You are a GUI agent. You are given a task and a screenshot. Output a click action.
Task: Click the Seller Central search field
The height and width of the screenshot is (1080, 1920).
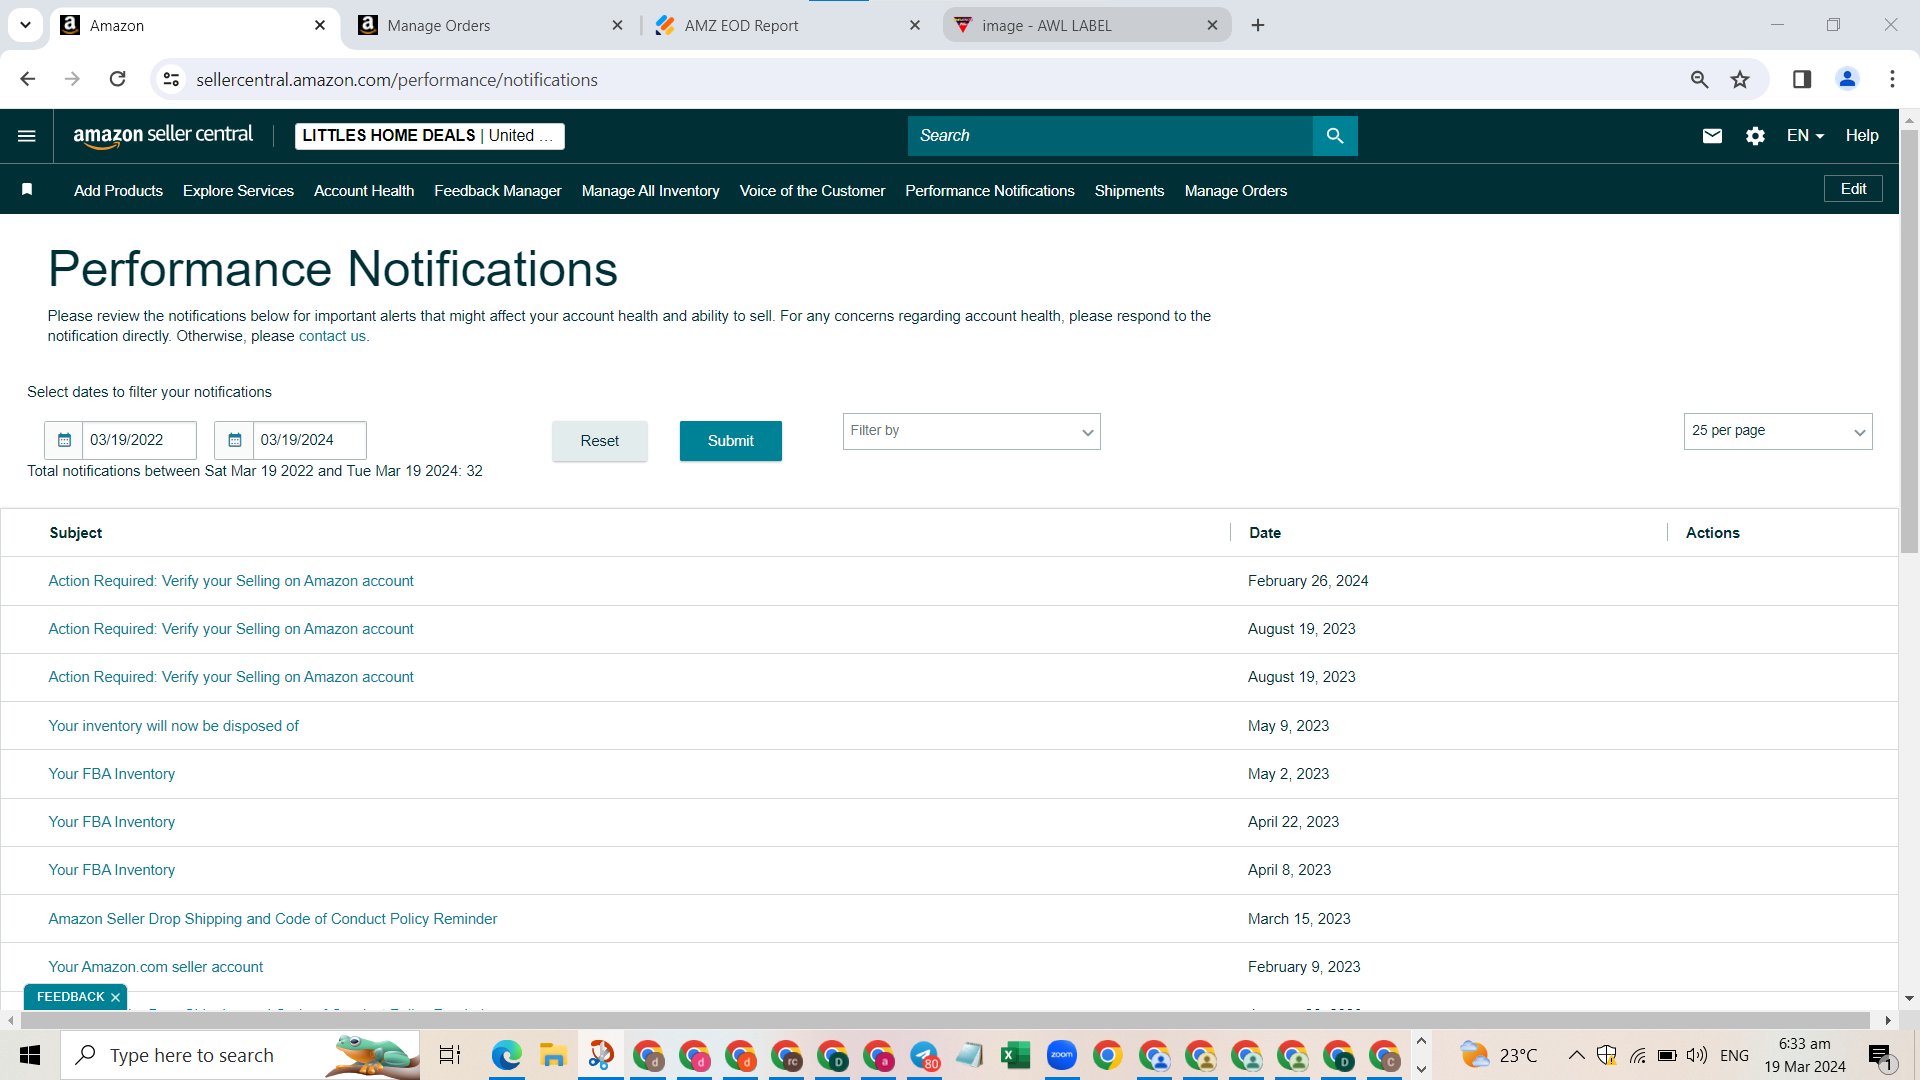click(x=1110, y=136)
